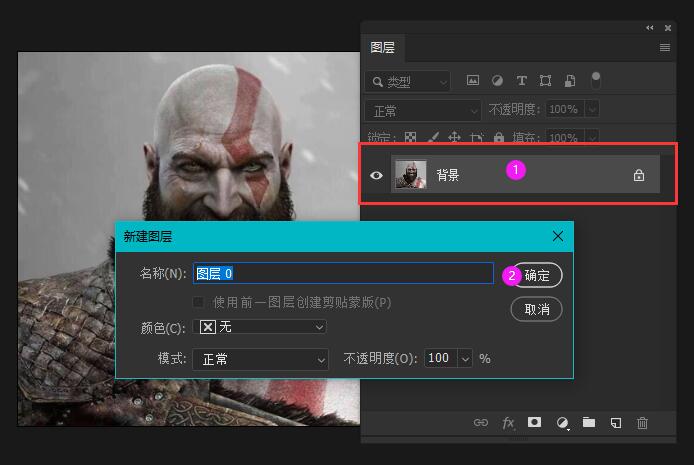Expand the dialog opacity slider arrow
Screen dimensions: 694x465
coord(465,358)
